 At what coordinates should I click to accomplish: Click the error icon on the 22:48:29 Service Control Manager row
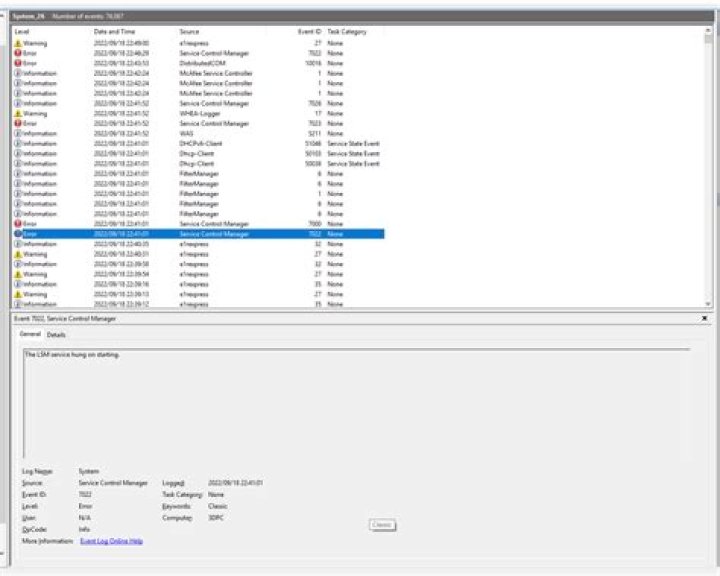point(18,53)
